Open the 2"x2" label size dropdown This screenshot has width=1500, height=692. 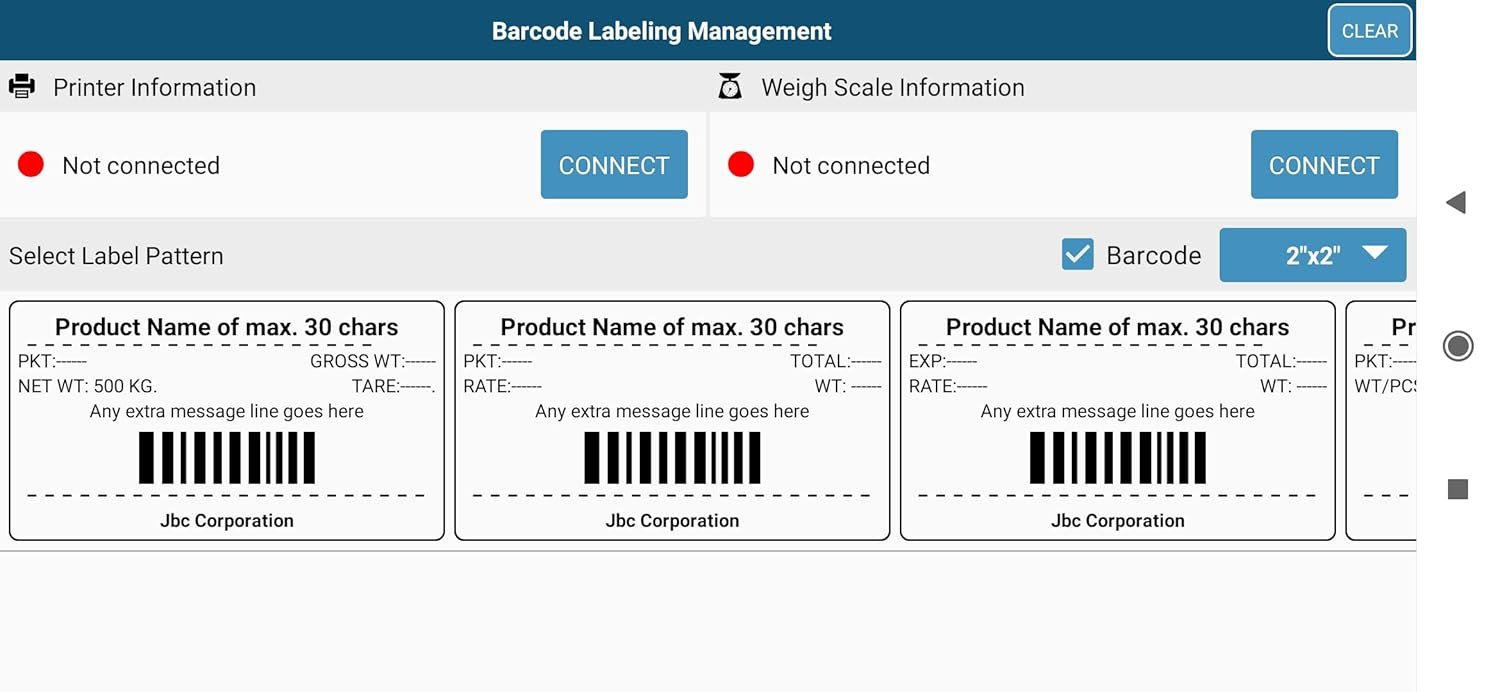1312,255
